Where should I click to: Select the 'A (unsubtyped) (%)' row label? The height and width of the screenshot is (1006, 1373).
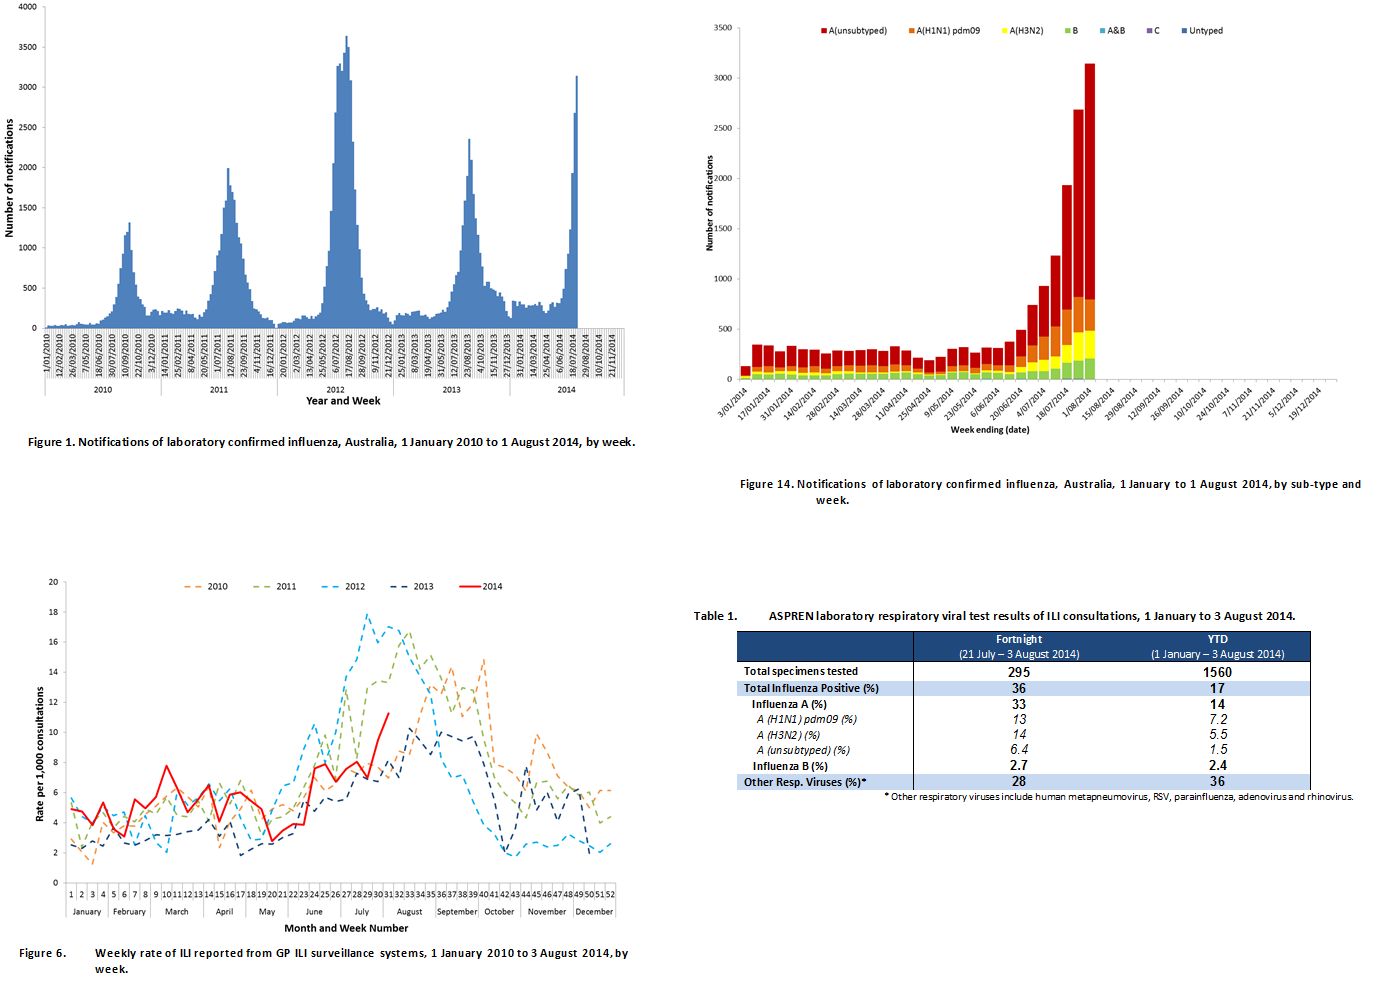click(803, 750)
